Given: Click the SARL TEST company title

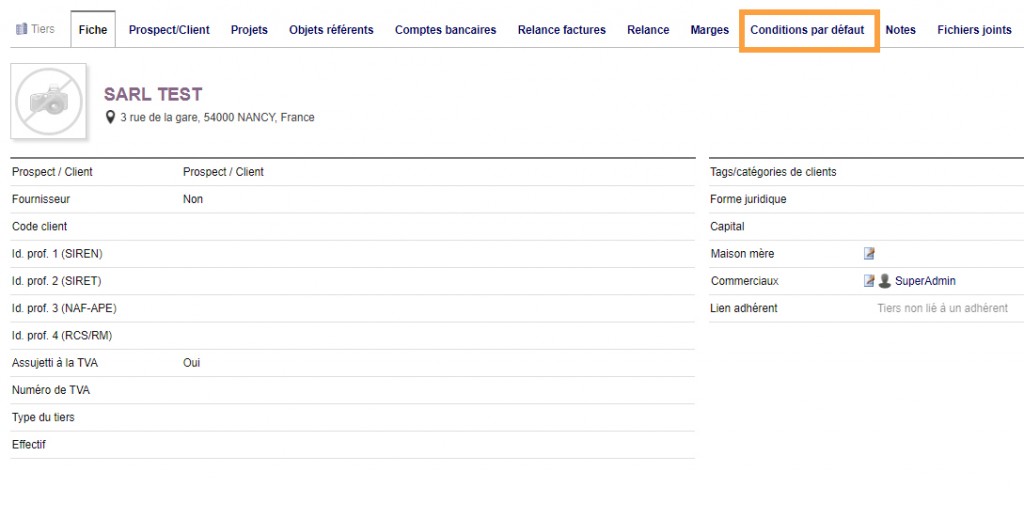Looking at the screenshot, I should [153, 94].
